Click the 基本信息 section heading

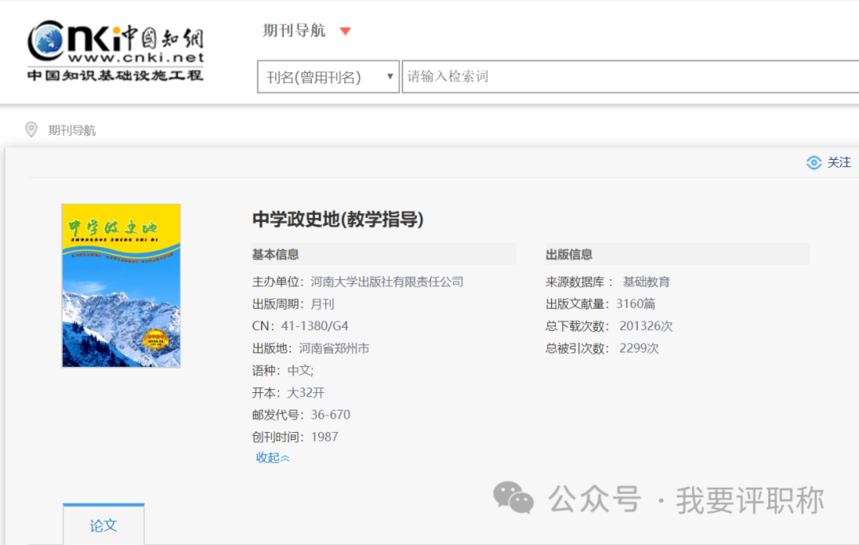pyautogui.click(x=276, y=254)
